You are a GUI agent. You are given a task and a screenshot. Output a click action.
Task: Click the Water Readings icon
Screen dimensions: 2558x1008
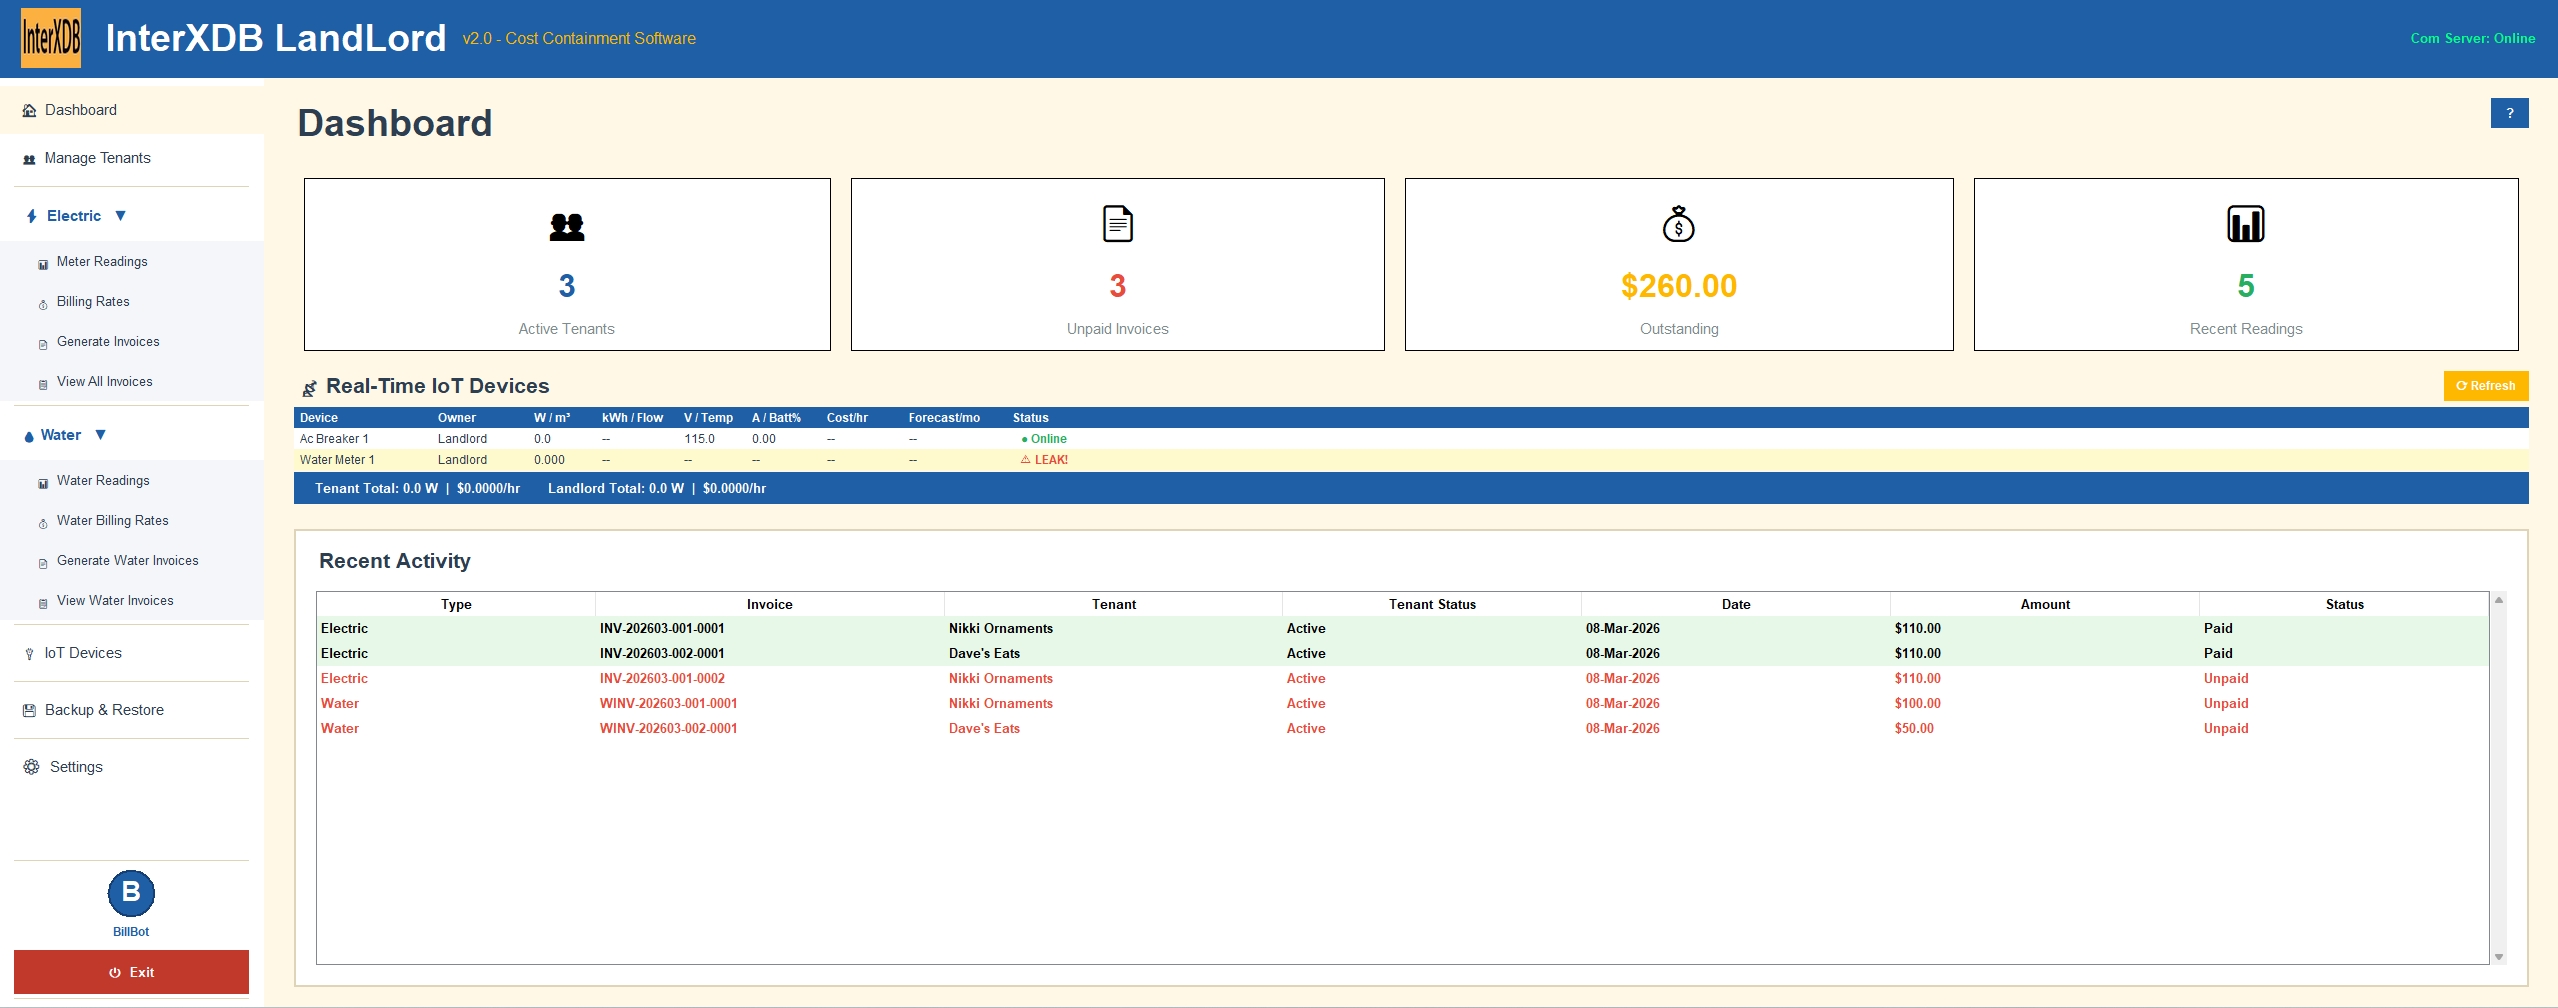pyautogui.click(x=43, y=483)
